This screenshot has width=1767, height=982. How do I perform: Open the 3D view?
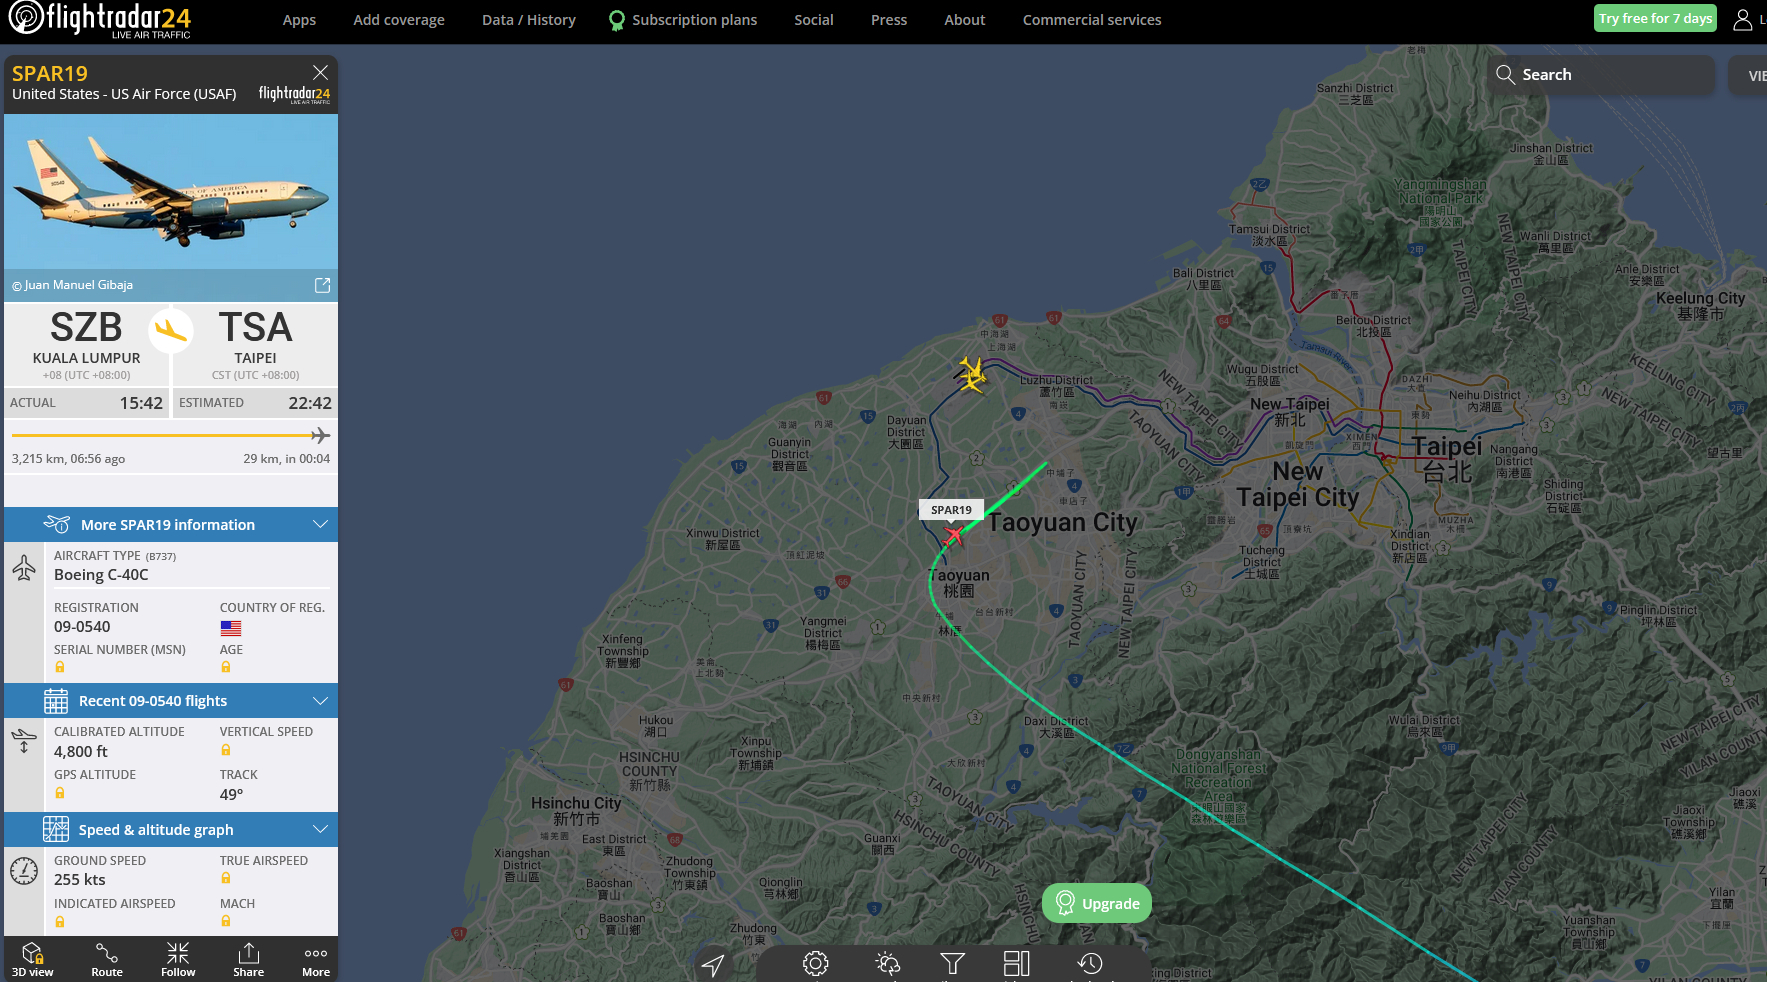pyautogui.click(x=32, y=959)
